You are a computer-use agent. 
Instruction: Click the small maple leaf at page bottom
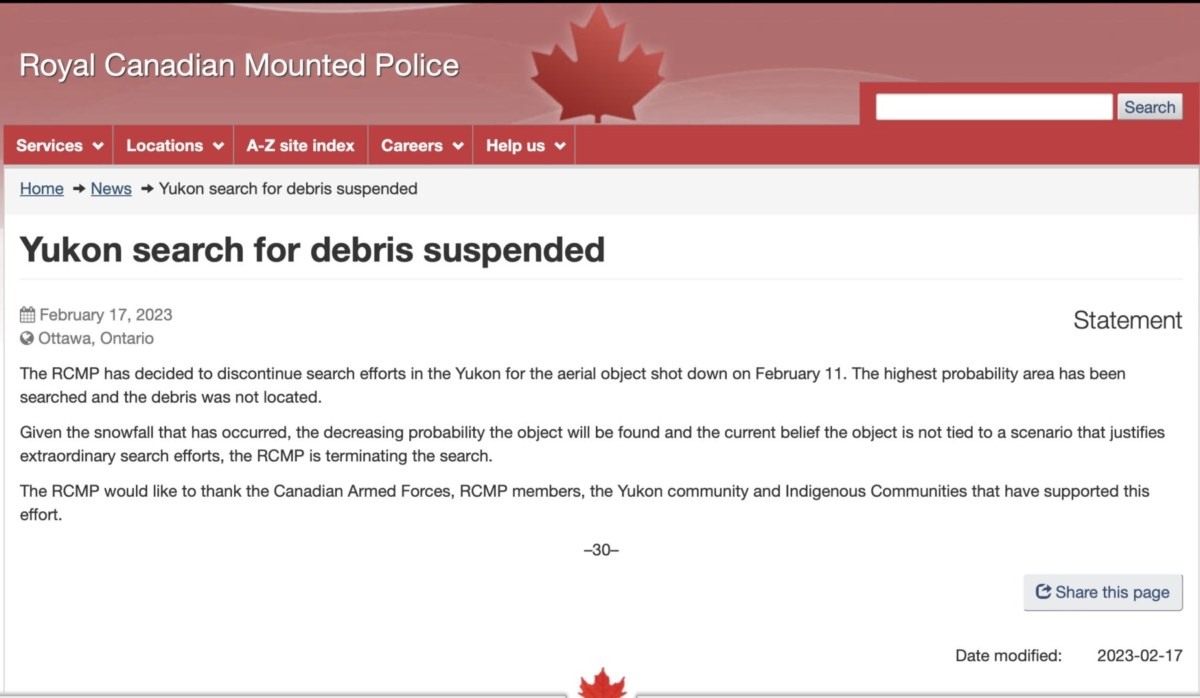coord(602,683)
